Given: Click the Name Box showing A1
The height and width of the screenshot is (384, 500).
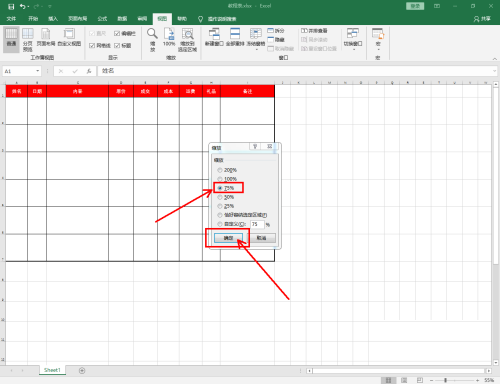Looking at the screenshot, I should tap(19, 71).
